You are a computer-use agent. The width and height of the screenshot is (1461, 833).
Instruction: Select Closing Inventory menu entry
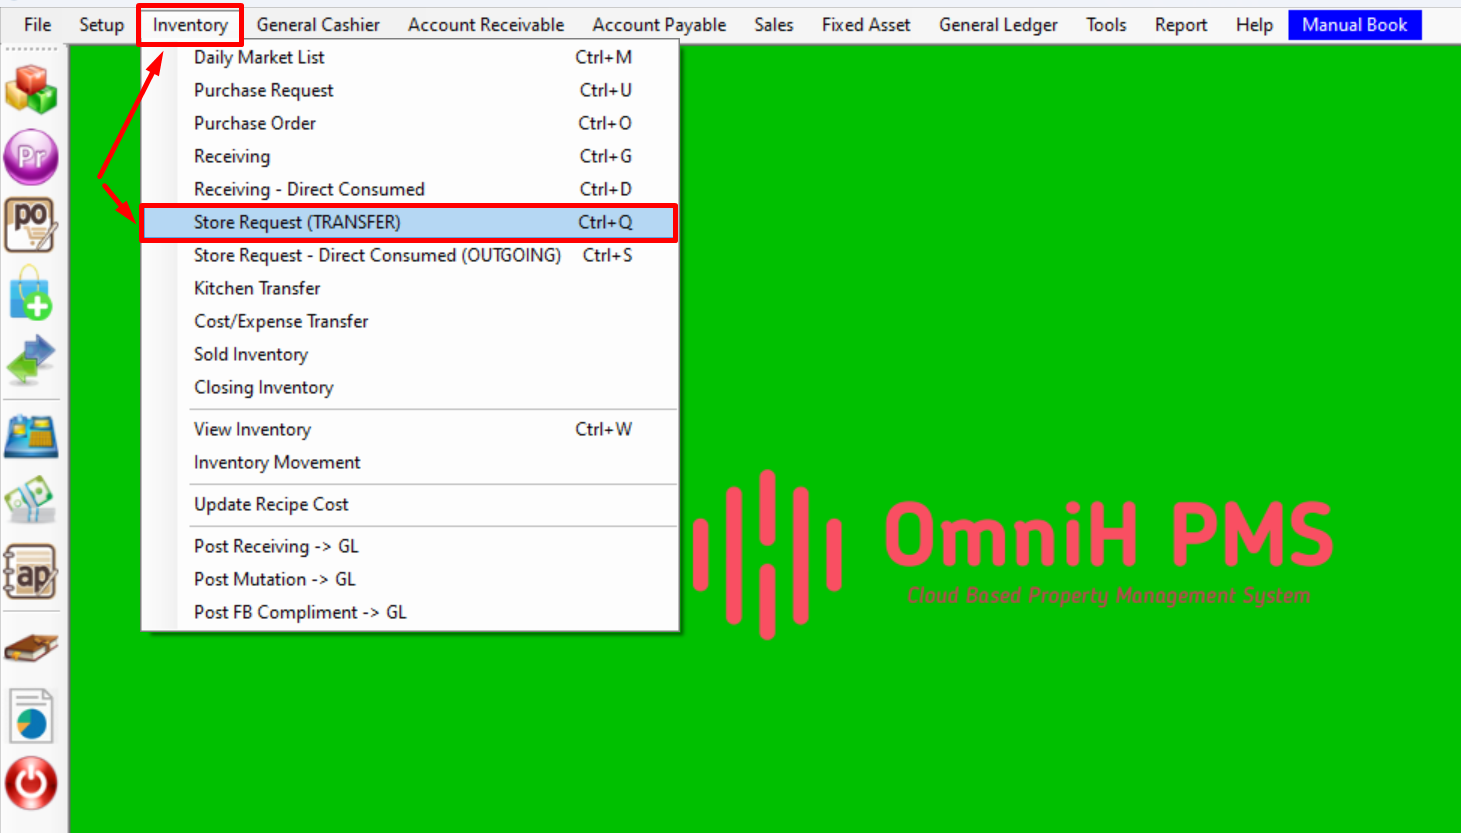click(410, 387)
